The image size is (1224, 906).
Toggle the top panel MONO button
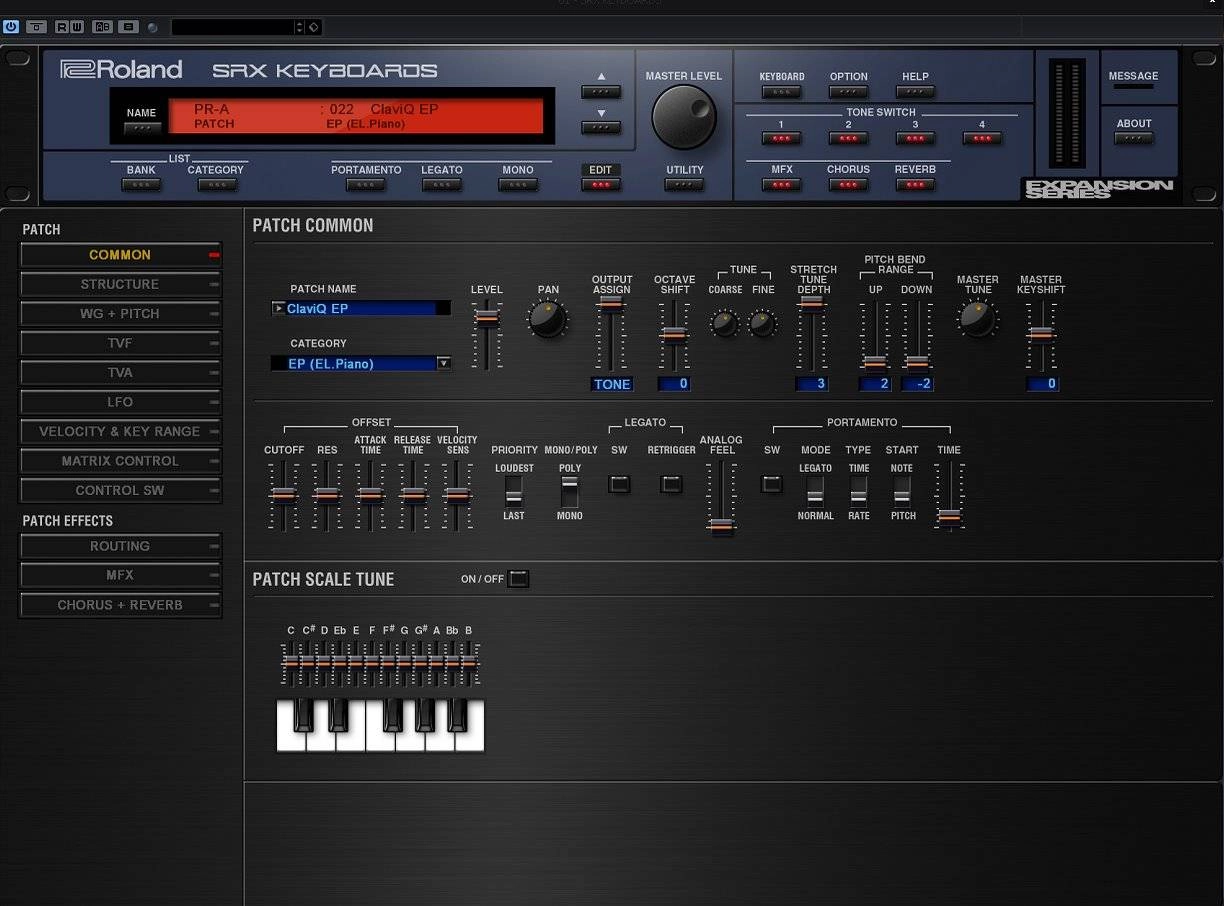point(518,185)
